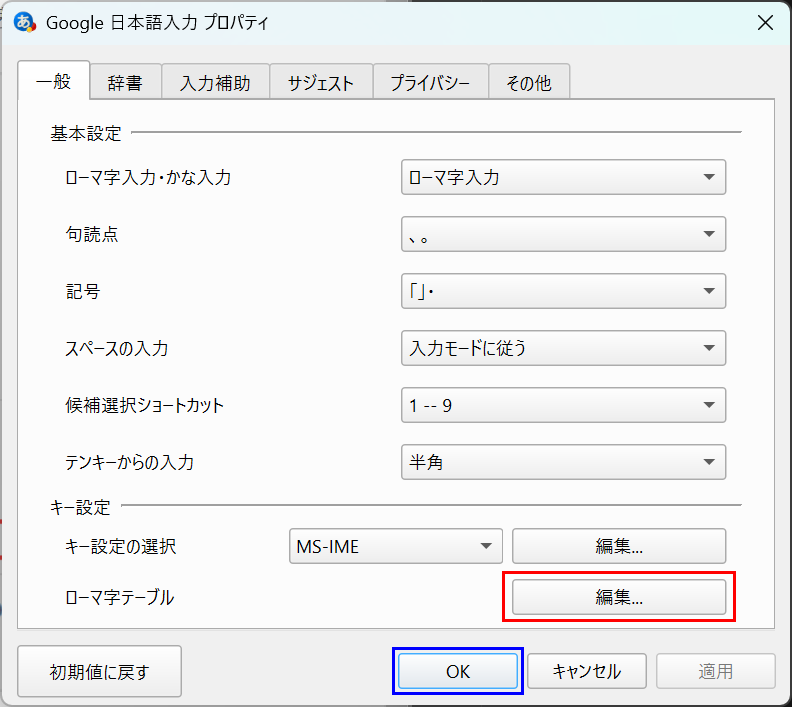Go to the サジェスト tab

point(320,83)
